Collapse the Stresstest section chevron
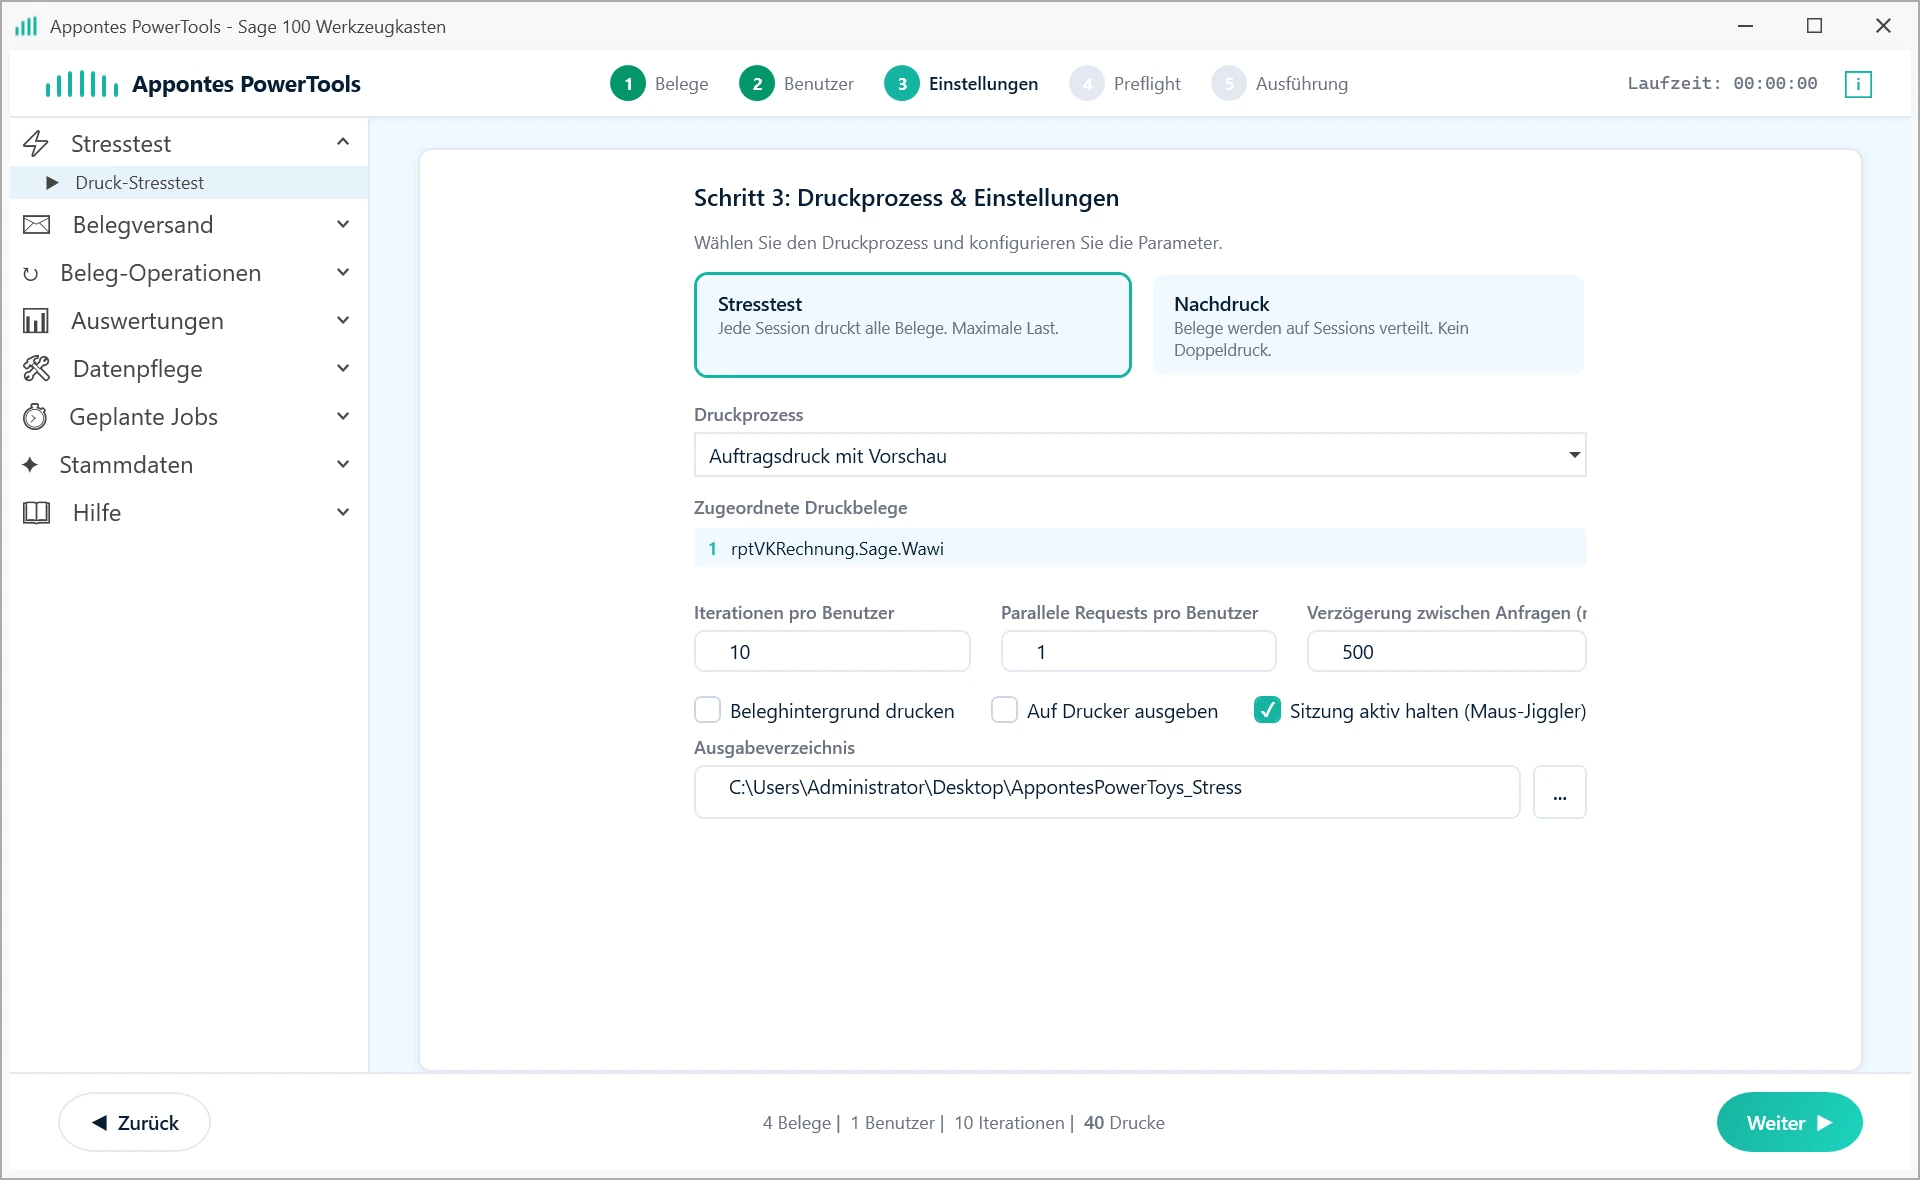 (x=343, y=142)
